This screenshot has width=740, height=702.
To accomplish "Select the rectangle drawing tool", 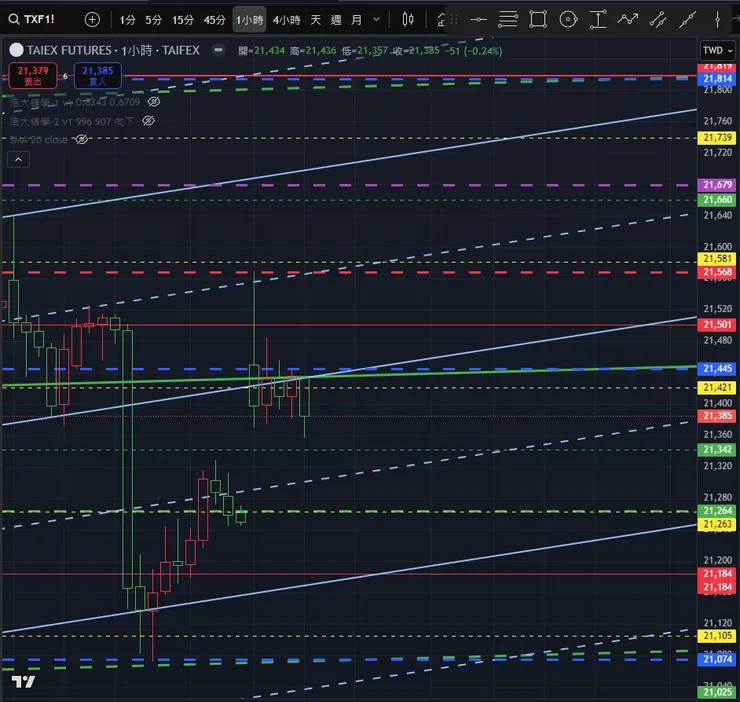I will 538,19.
